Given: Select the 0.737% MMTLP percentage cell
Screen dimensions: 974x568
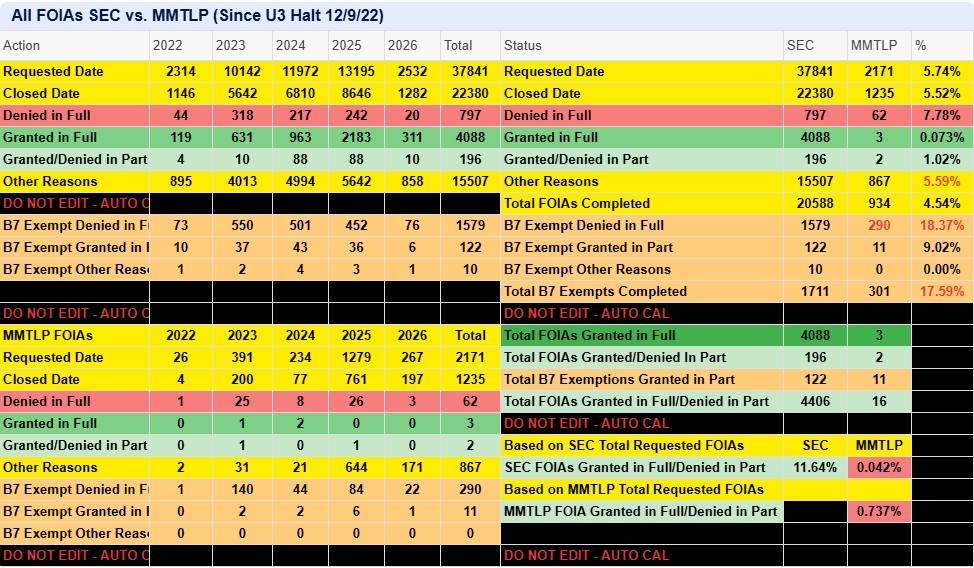Looking at the screenshot, I should click(879, 511).
